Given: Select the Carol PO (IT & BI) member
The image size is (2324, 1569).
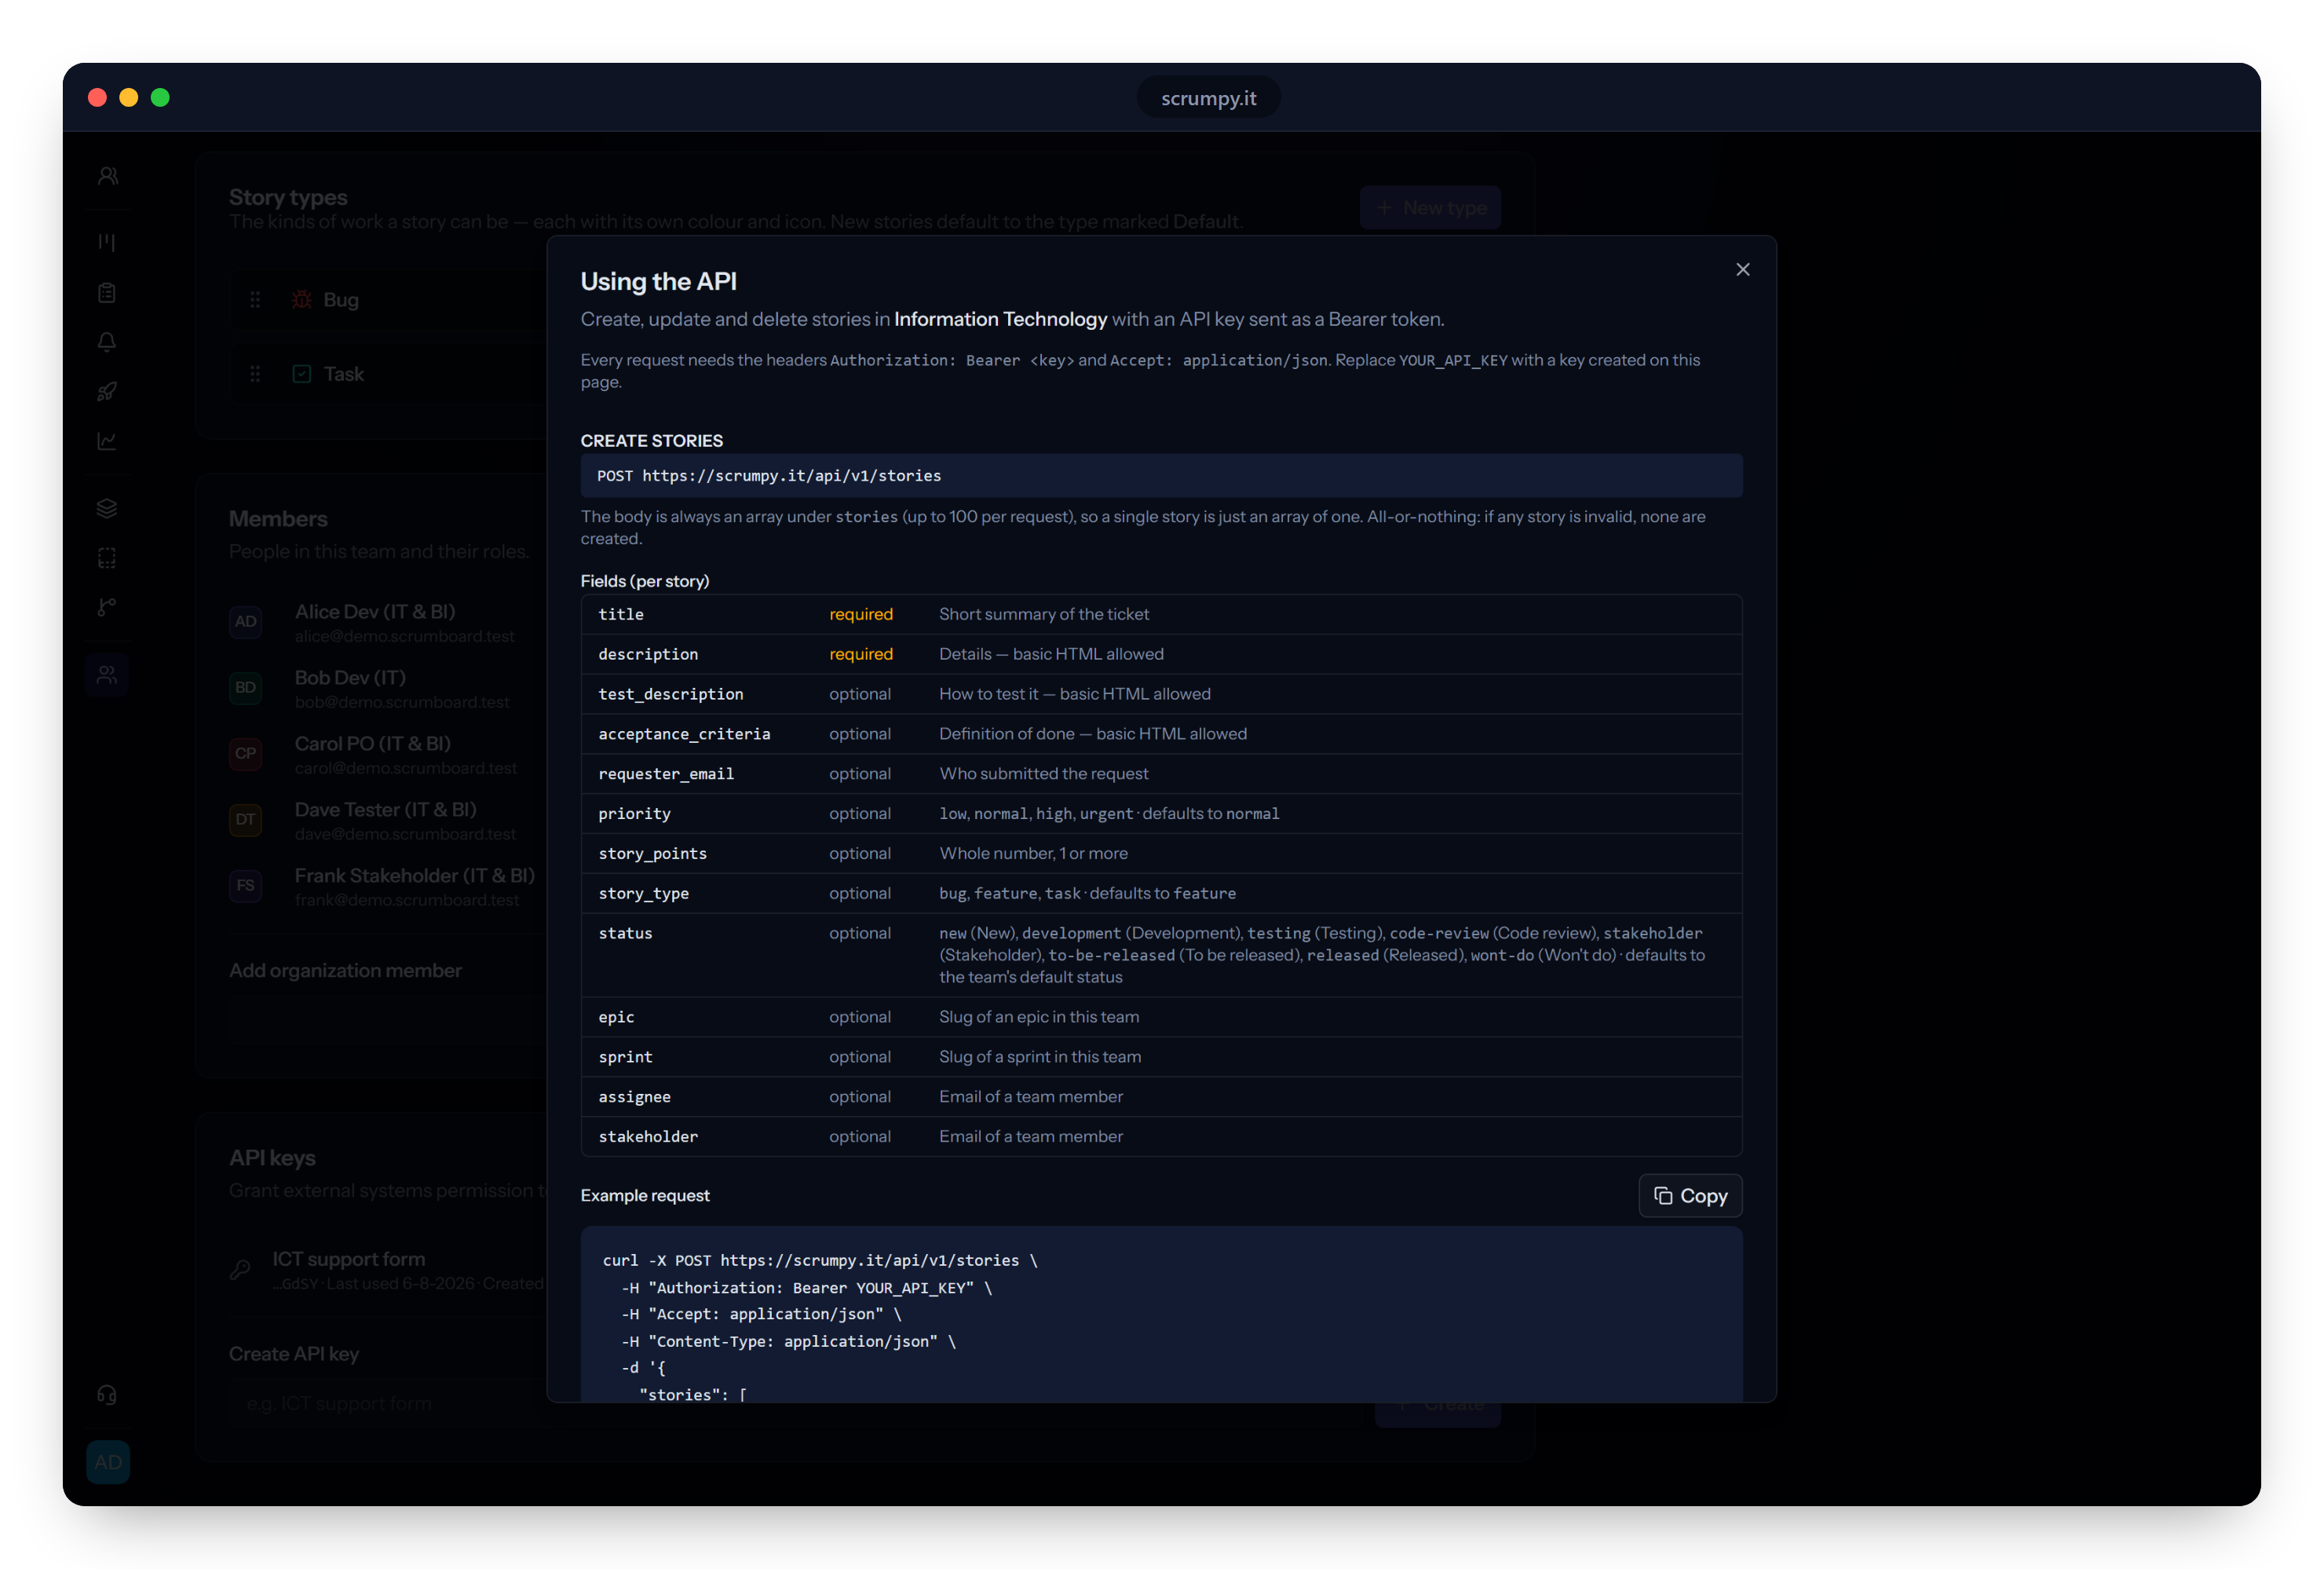Looking at the screenshot, I should [x=373, y=744].
